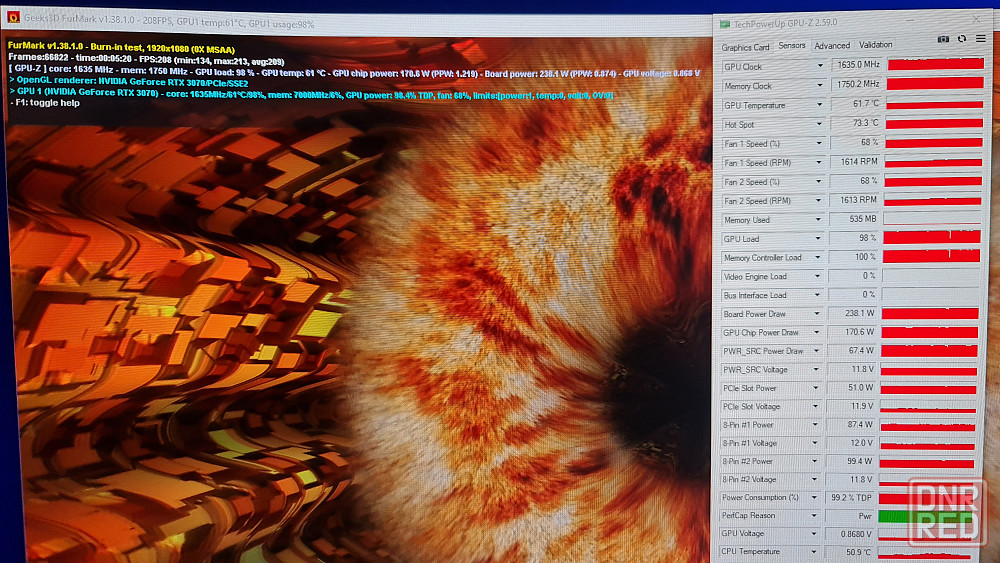Viewport: 1000px width, 563px height.
Task: Click the GPU Chip Power 170.6 W value
Action: tap(852, 332)
